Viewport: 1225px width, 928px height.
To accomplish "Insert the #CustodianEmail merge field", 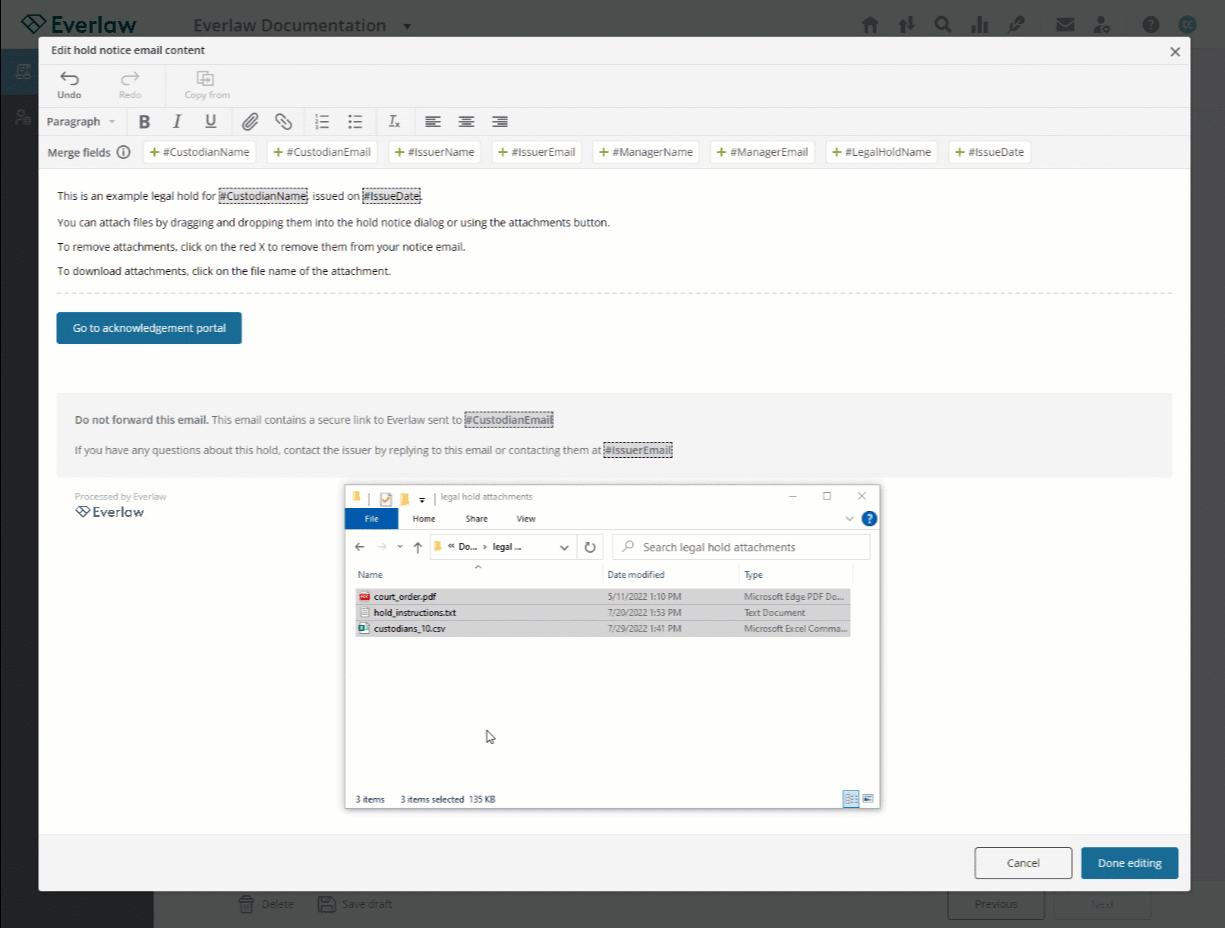I will 321,151.
